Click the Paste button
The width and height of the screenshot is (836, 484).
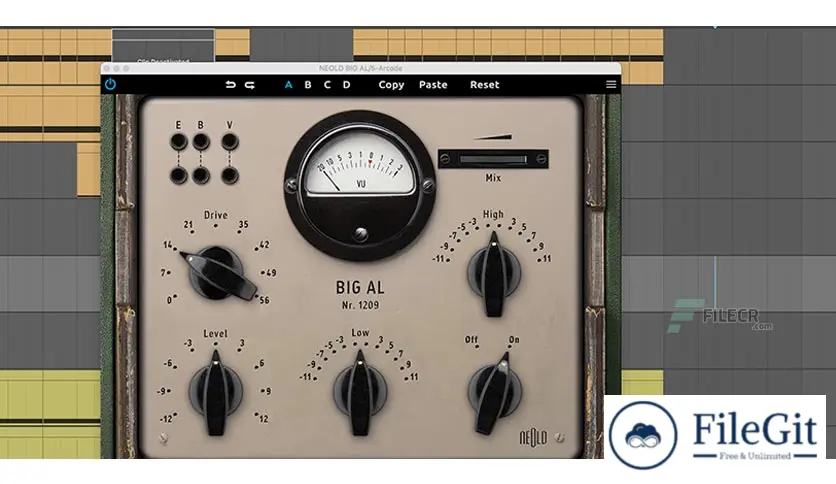(433, 85)
